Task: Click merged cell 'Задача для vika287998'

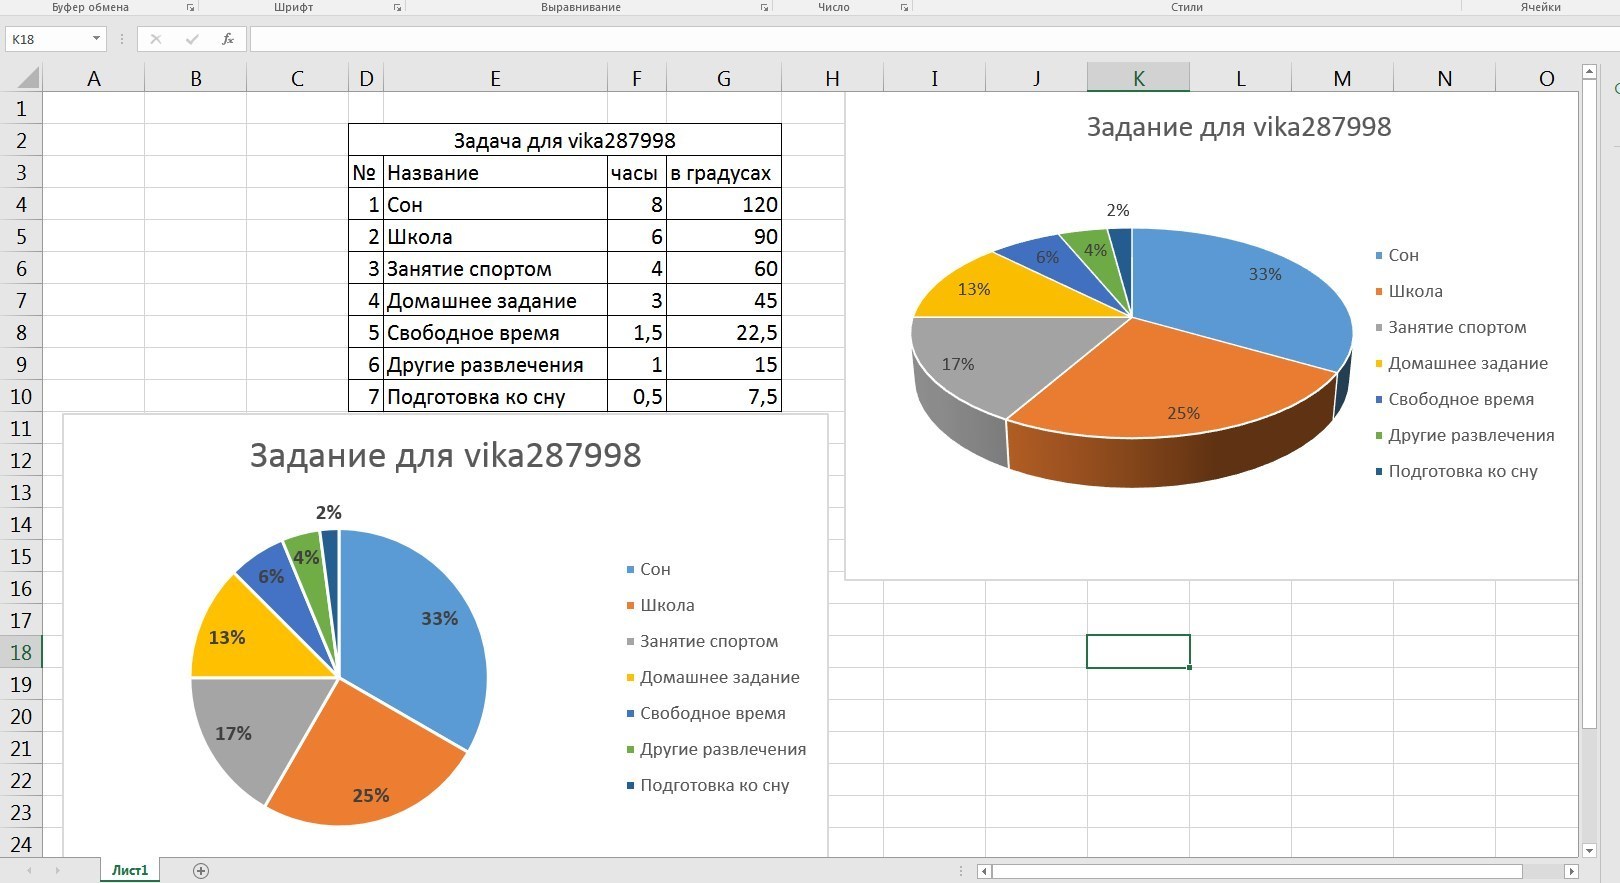Action: tap(565, 140)
